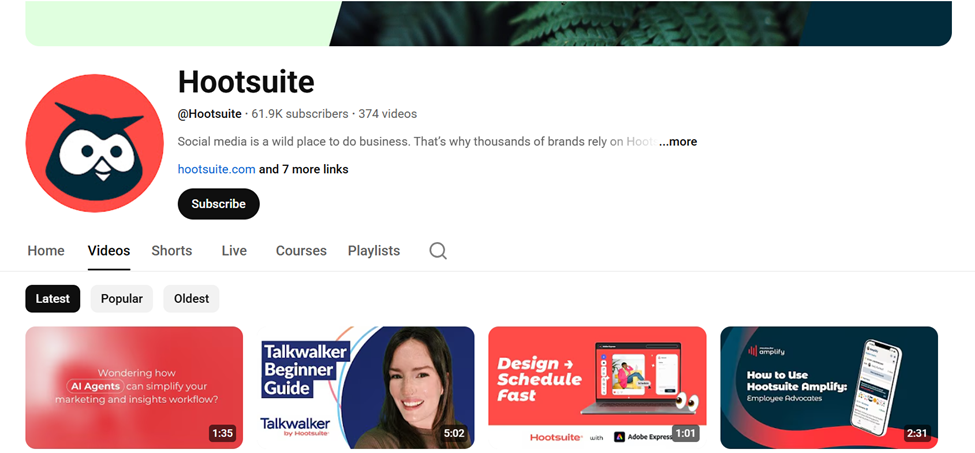The image size is (975, 453).
Task: Subscribe to the Hootsuite channel
Action: click(218, 204)
